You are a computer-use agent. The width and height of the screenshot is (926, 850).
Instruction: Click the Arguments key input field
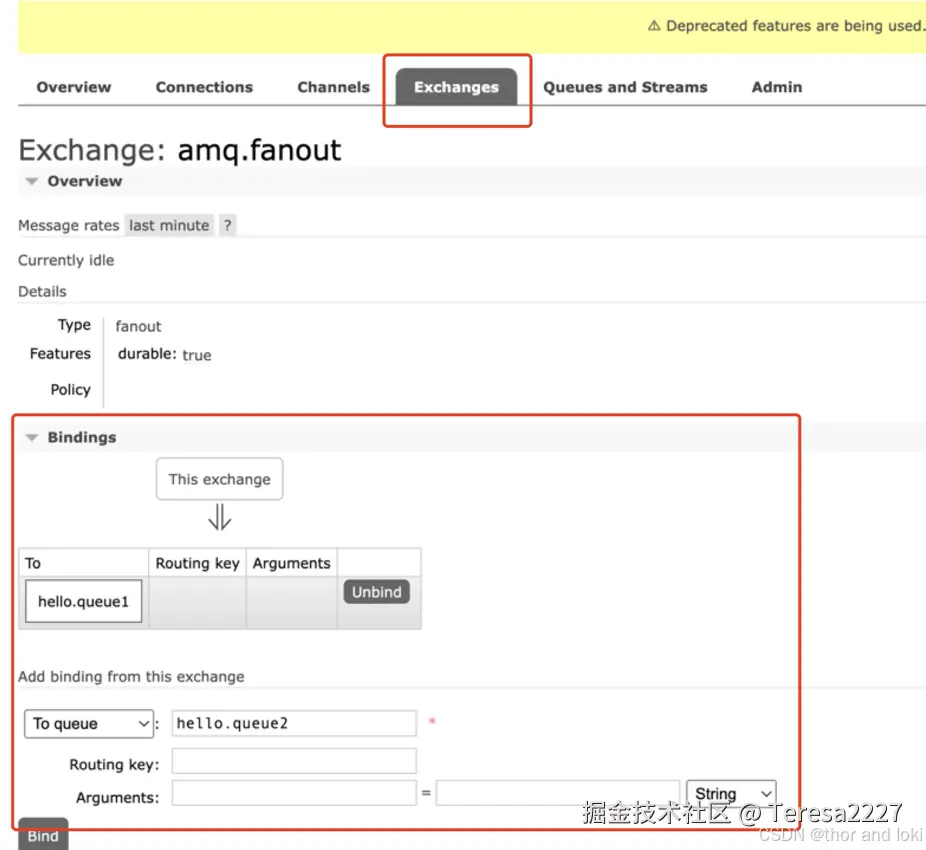click(x=294, y=793)
